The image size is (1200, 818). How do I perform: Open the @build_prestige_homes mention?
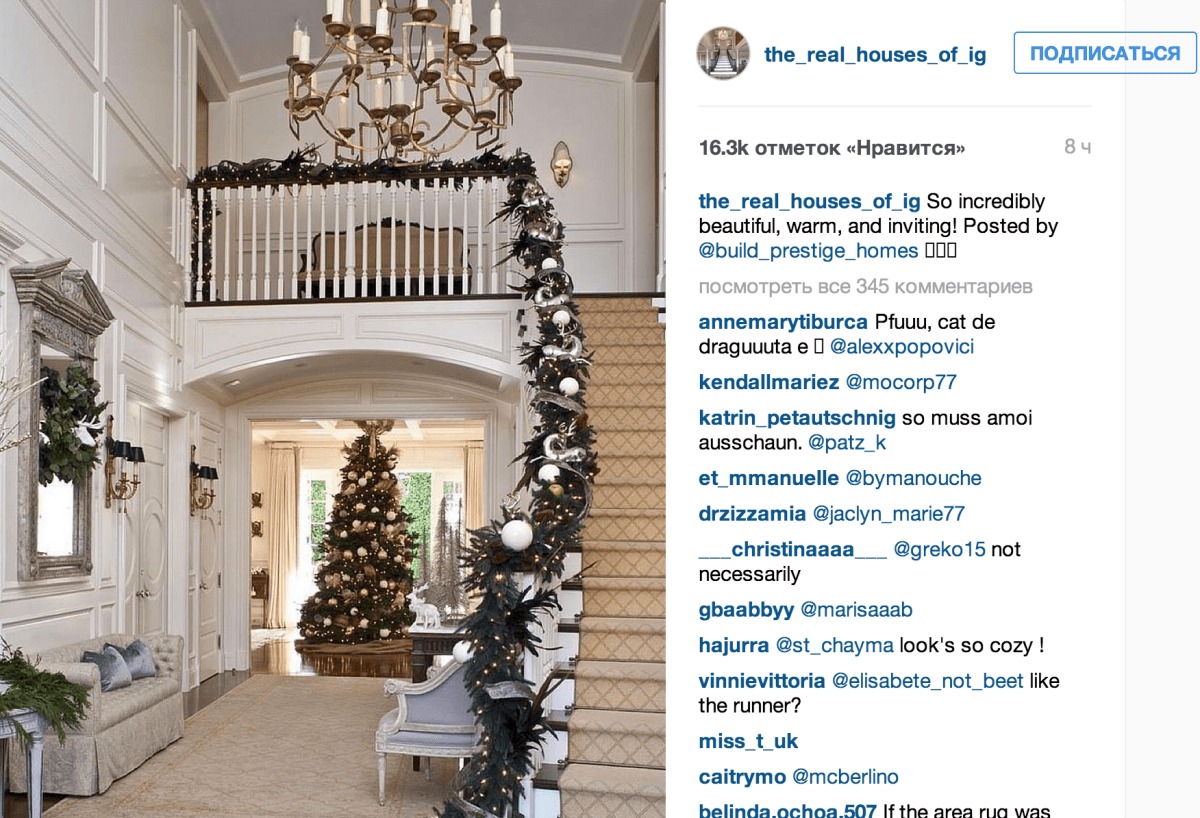point(808,251)
